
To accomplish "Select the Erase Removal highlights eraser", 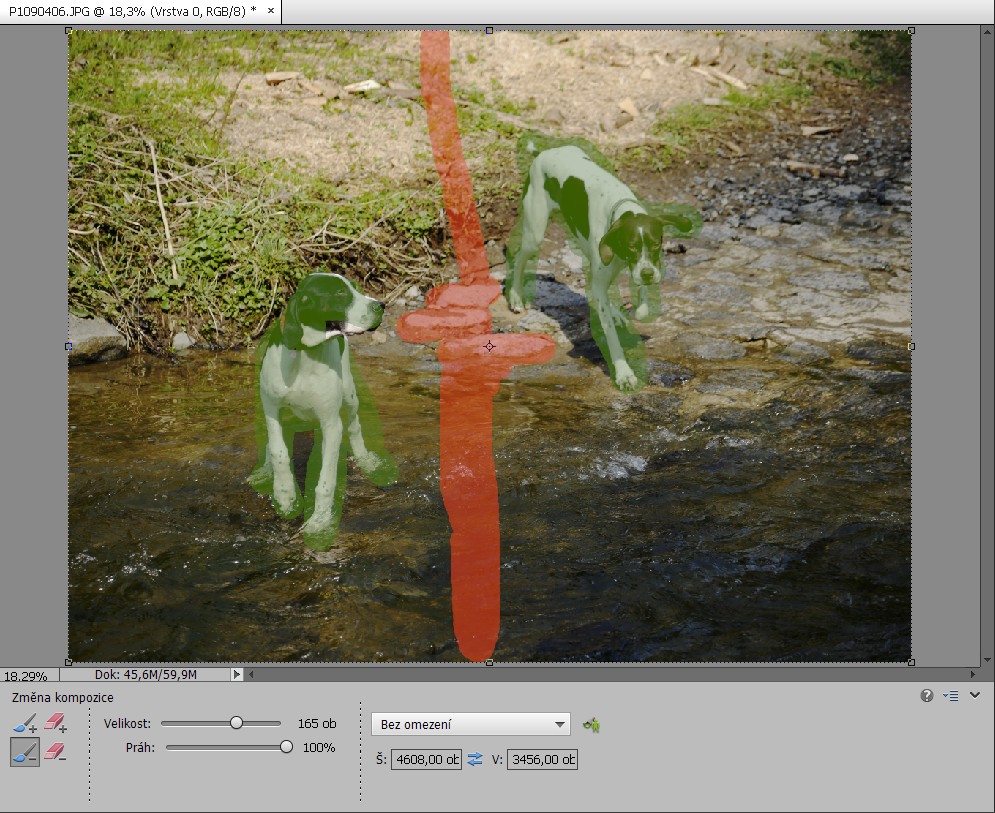I will (x=55, y=752).
